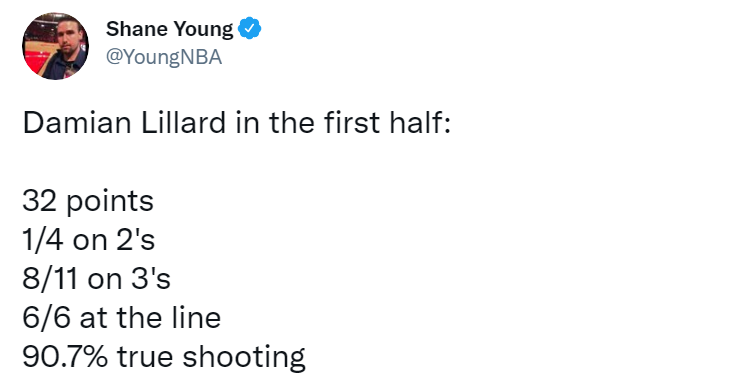The height and width of the screenshot is (386, 746).
Task: Click the '1/4' fraction
Action: (x=43, y=239)
